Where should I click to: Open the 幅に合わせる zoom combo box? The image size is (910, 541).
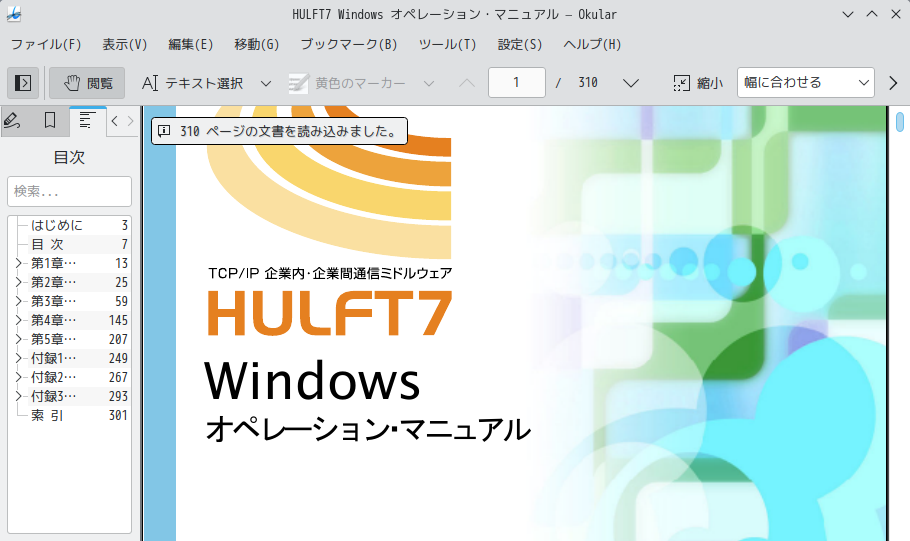coord(806,82)
